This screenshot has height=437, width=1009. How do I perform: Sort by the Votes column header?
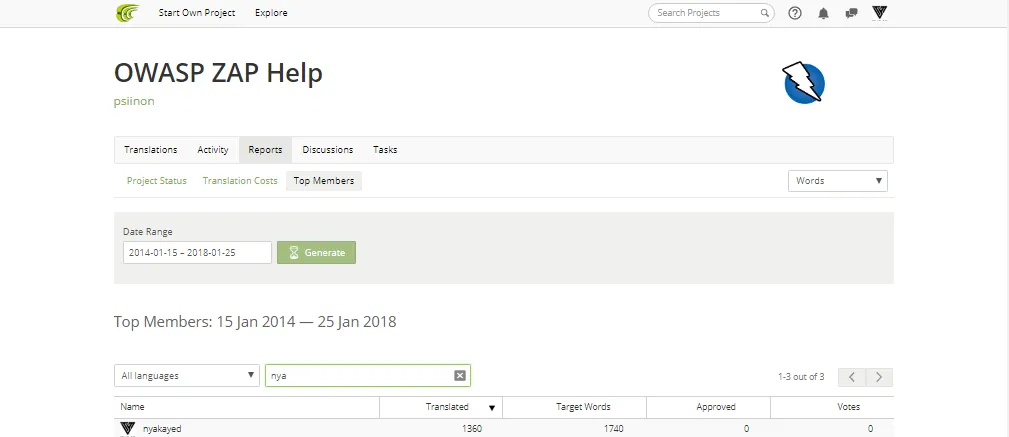(848, 407)
